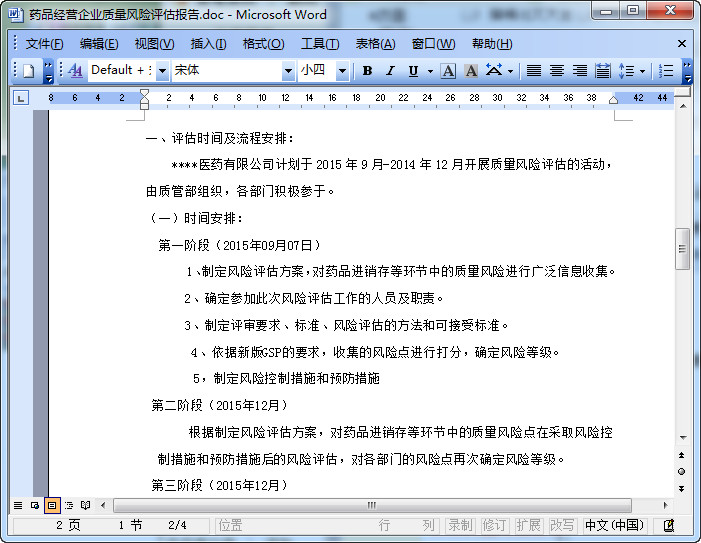Open the 编辑(E) menu
The image size is (701, 543).
click(x=99, y=44)
